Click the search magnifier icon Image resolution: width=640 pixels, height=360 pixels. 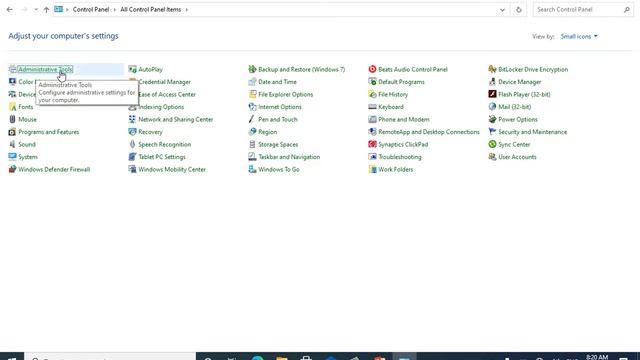[627, 9]
